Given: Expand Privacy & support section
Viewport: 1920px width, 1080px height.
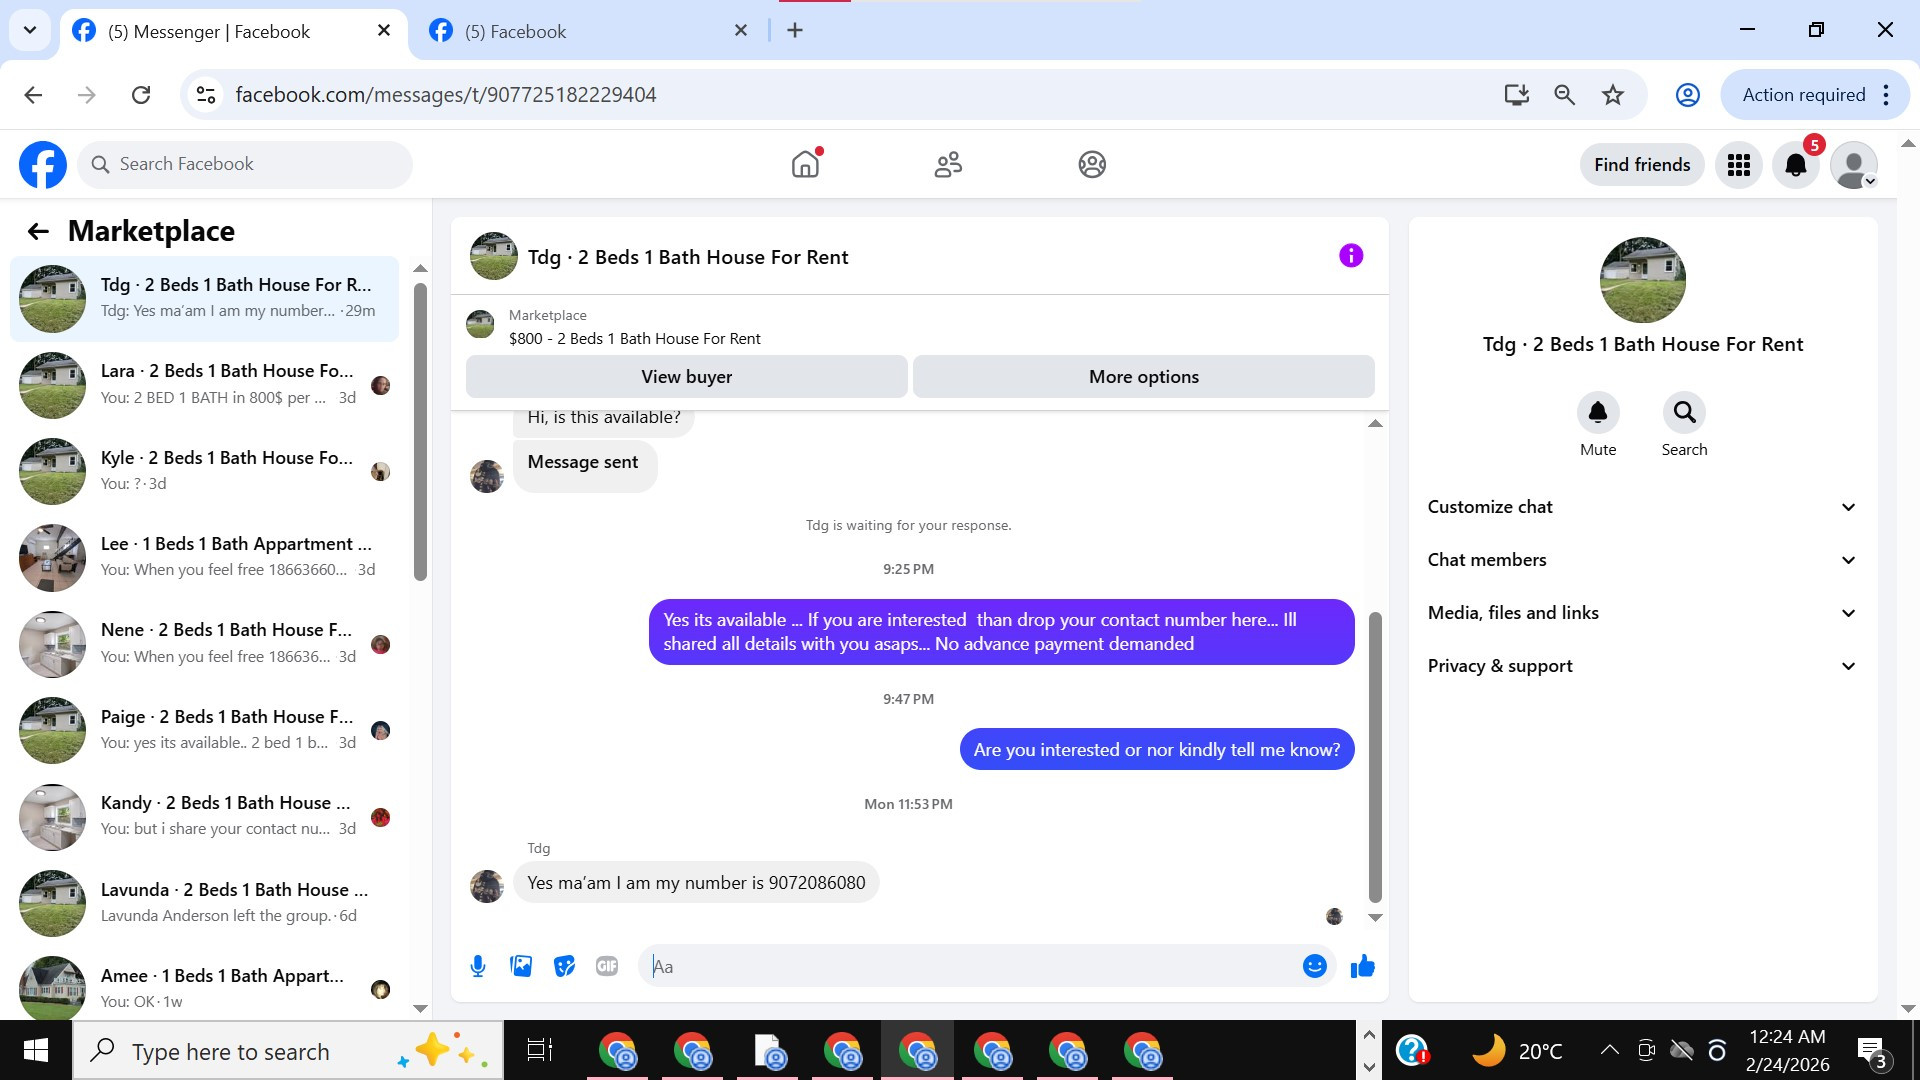Looking at the screenshot, I should click(1642, 666).
